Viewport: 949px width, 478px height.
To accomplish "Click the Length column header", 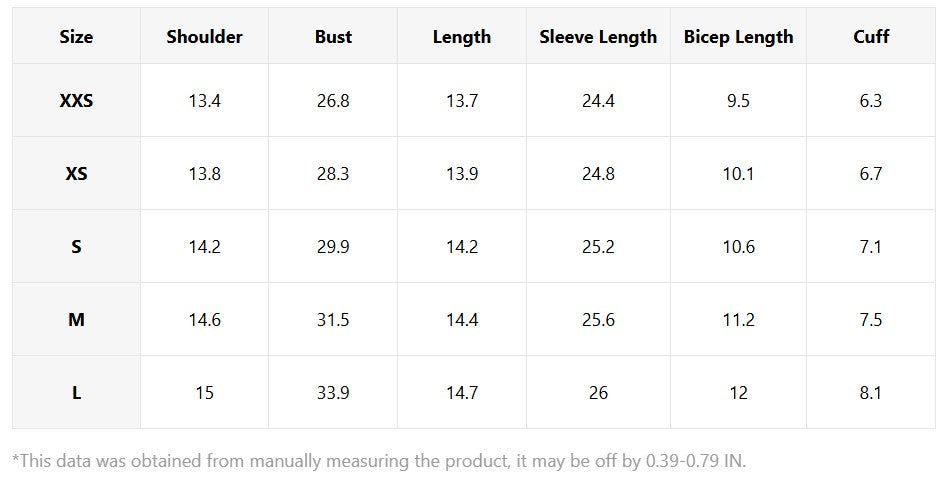I will click(462, 37).
